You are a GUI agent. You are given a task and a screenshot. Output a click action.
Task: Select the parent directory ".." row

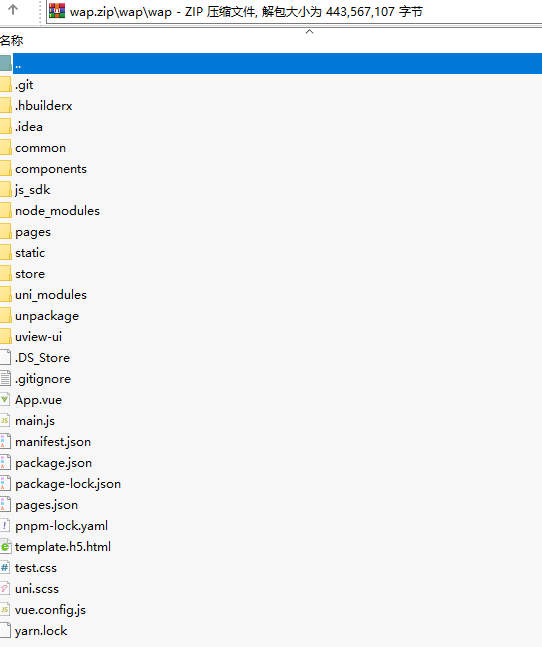point(271,64)
